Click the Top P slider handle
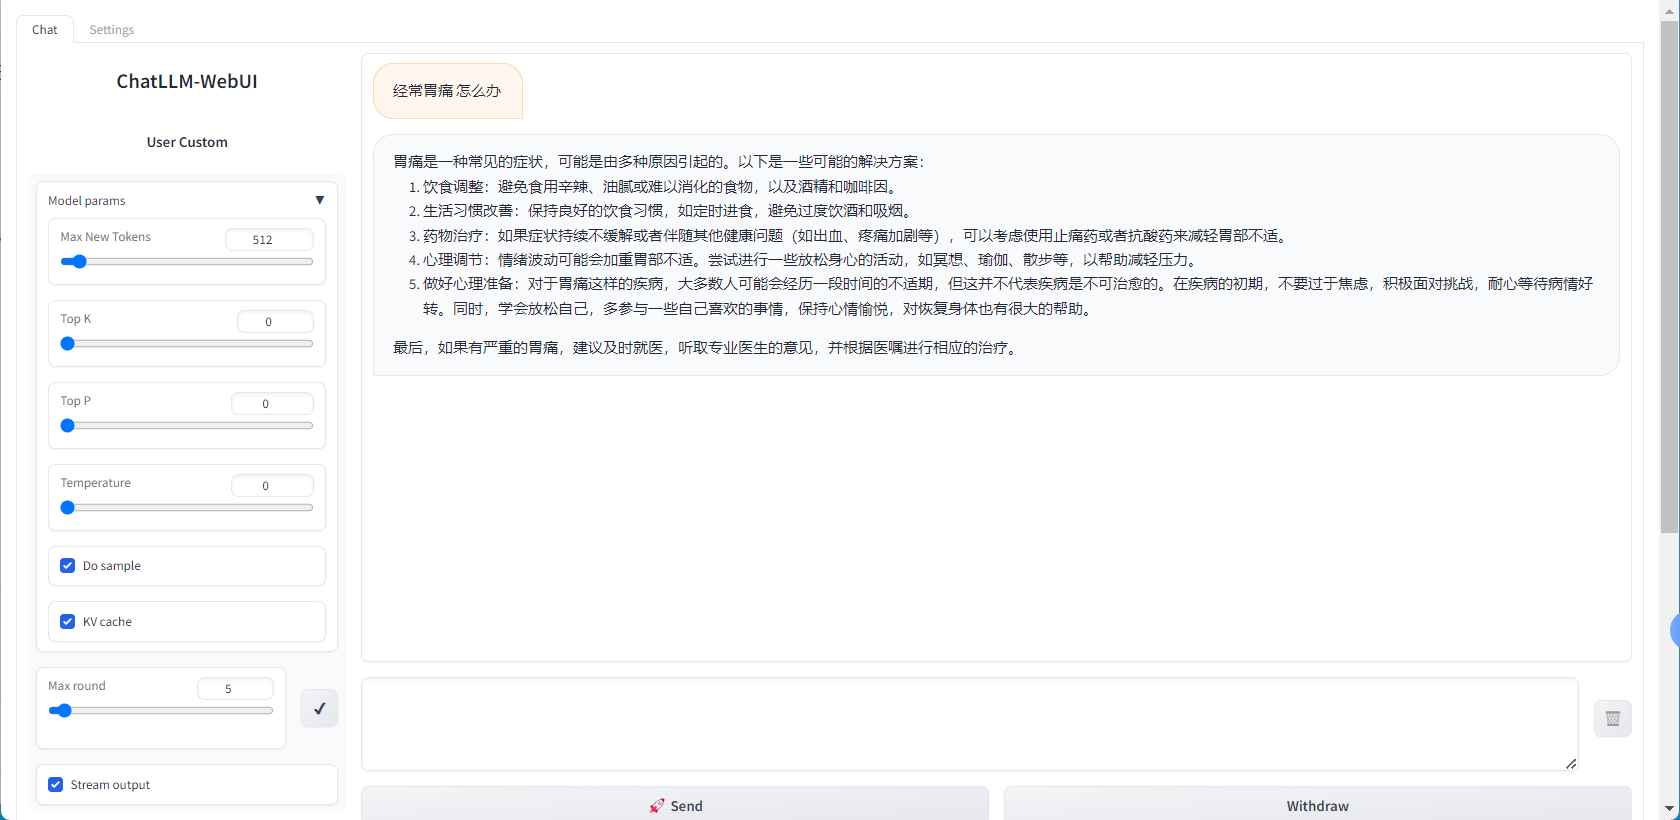 click(68, 426)
